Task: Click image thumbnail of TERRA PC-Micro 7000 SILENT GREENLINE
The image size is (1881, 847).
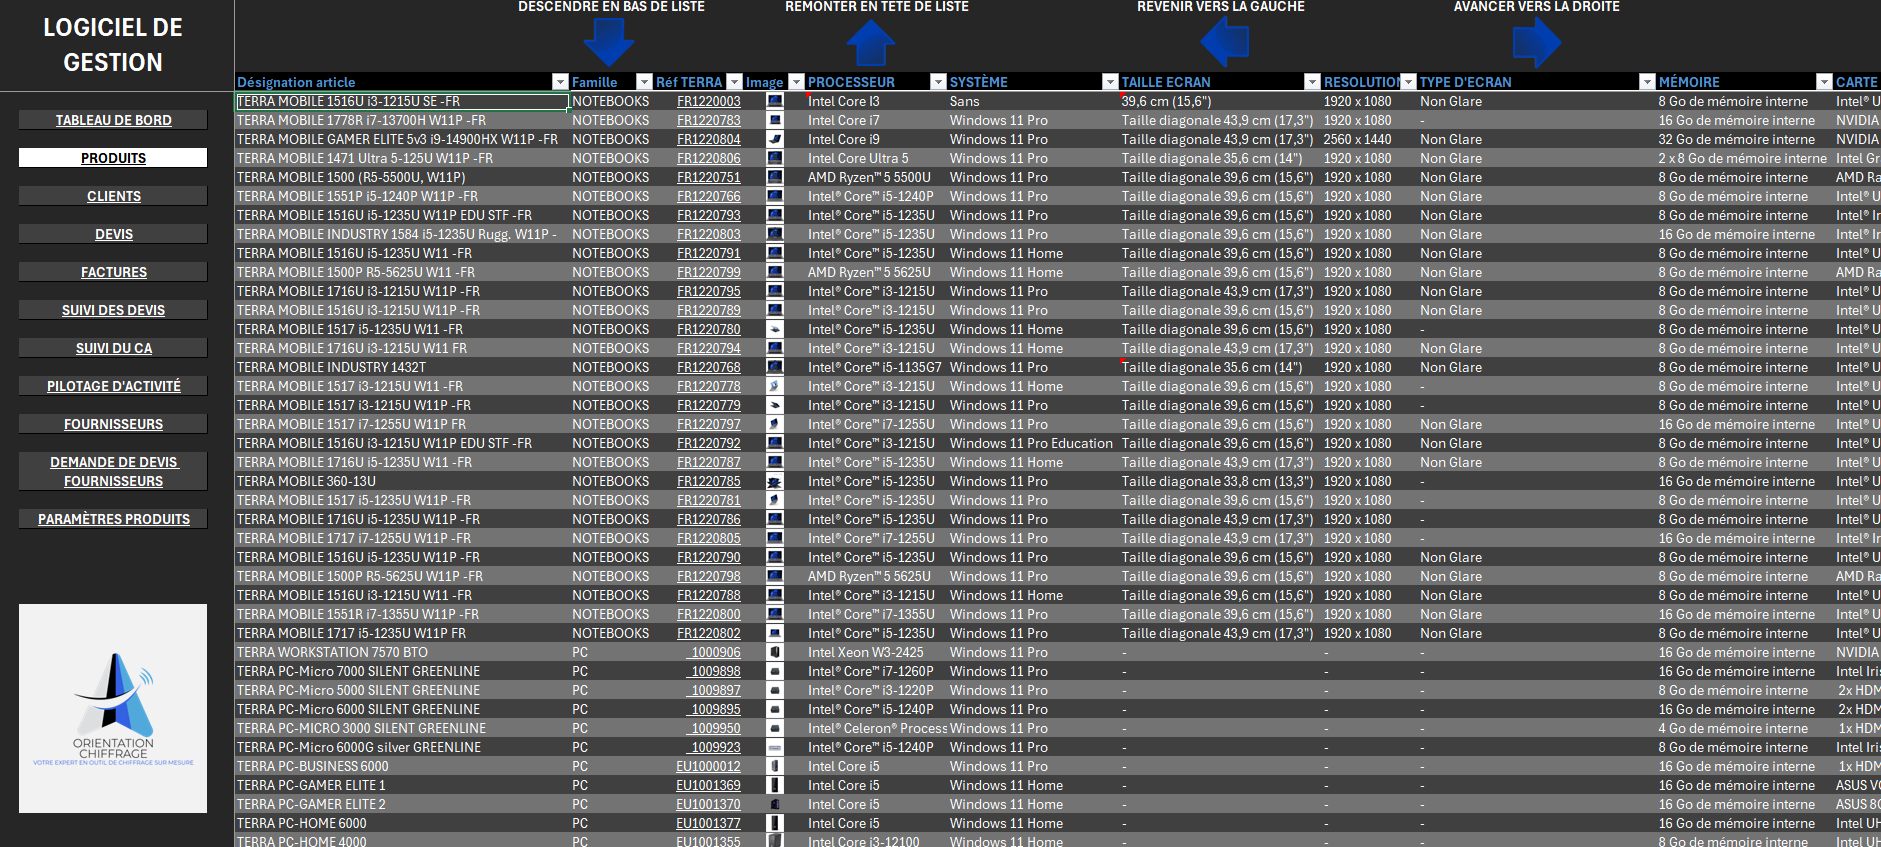Action: pyautogui.click(x=775, y=671)
